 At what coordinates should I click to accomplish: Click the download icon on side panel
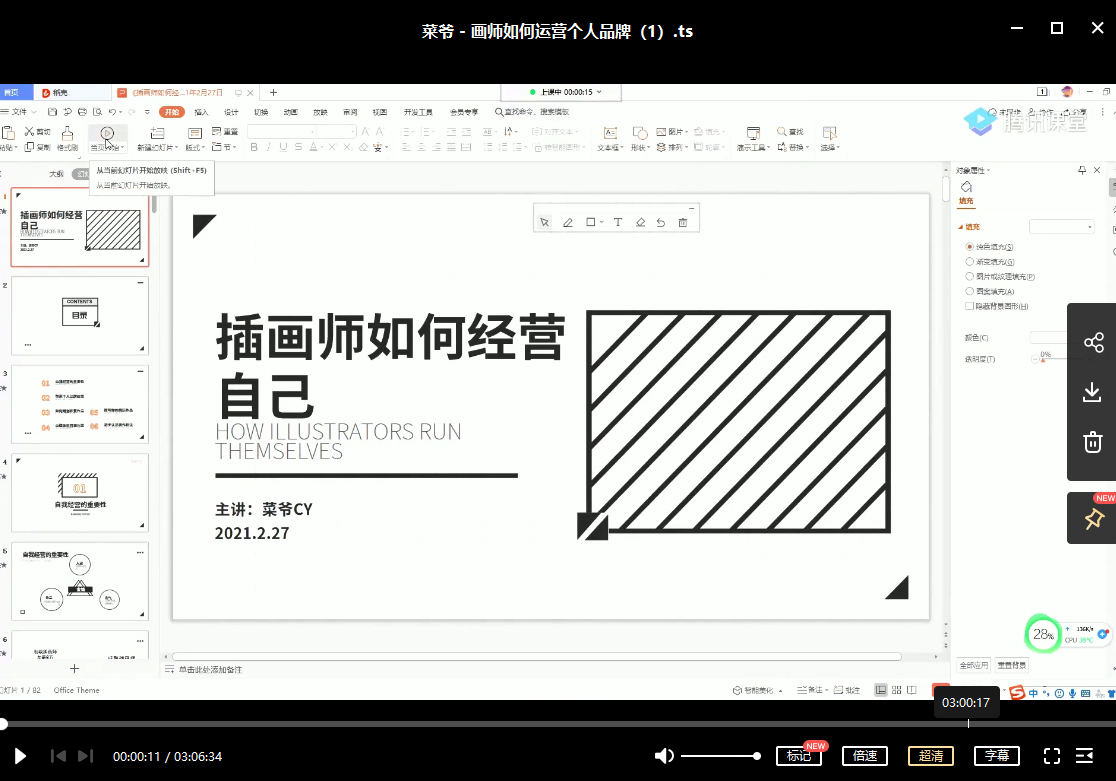(x=1093, y=392)
